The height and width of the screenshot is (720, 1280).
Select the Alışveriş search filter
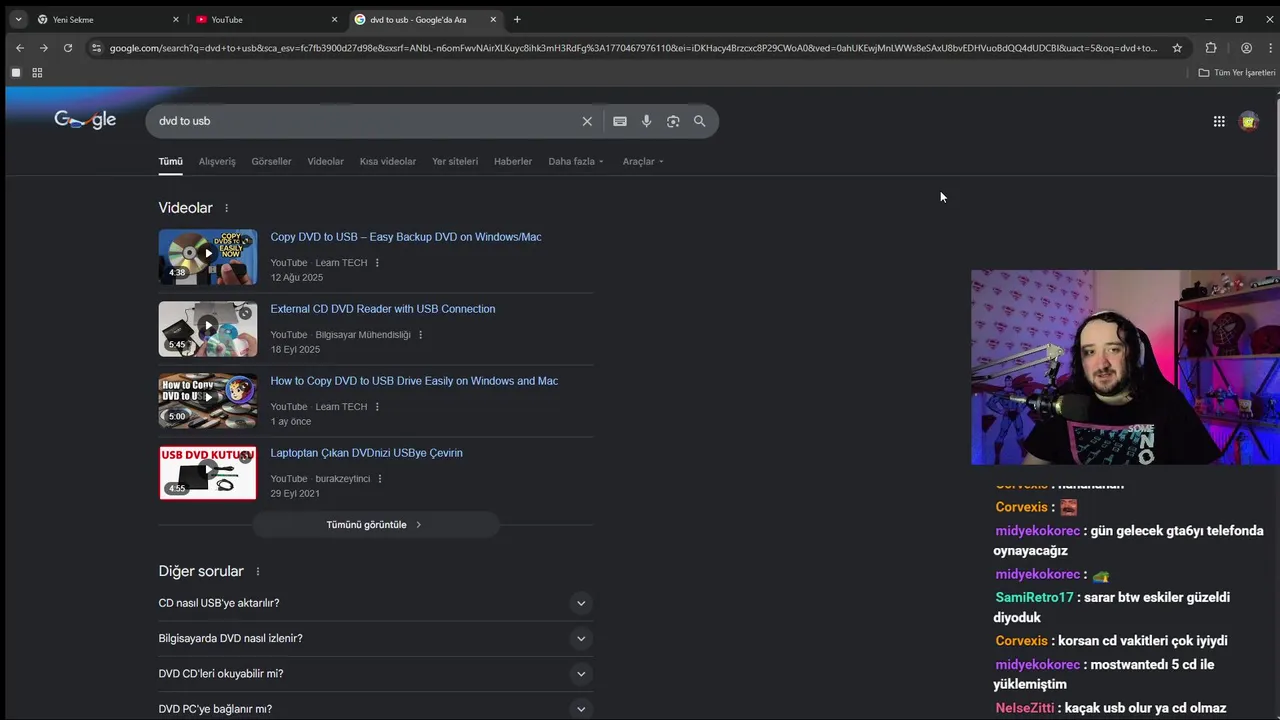[x=217, y=161]
